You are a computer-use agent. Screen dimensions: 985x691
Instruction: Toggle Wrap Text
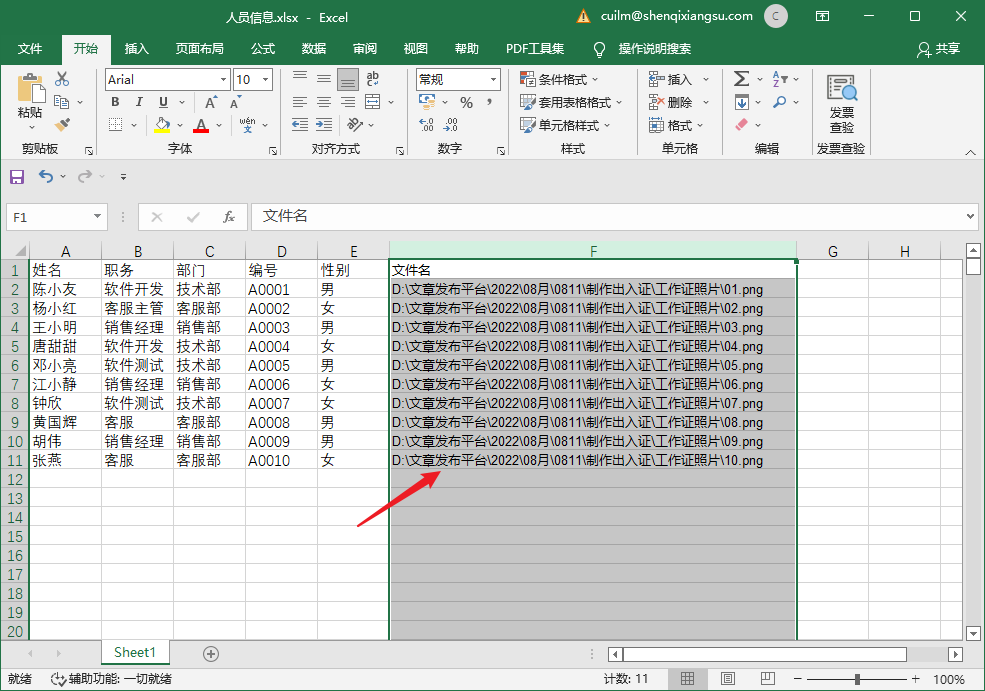(373, 79)
